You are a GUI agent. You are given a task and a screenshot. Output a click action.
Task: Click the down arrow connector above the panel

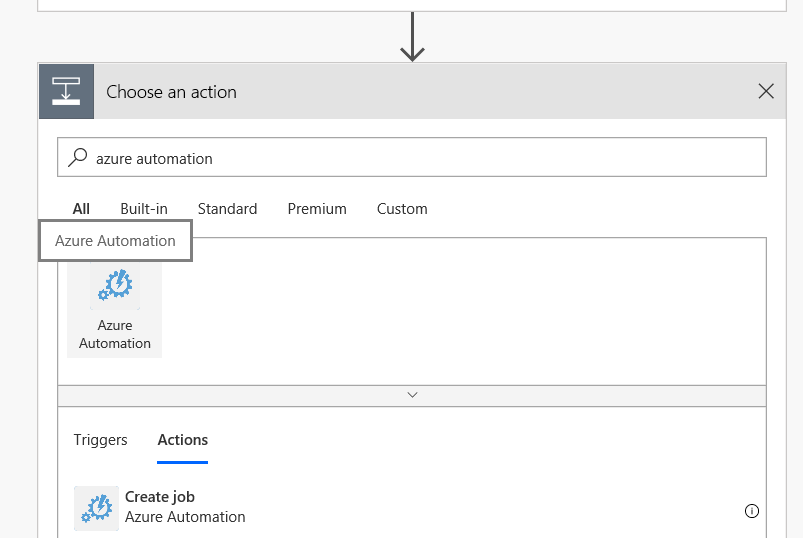pyautogui.click(x=412, y=38)
